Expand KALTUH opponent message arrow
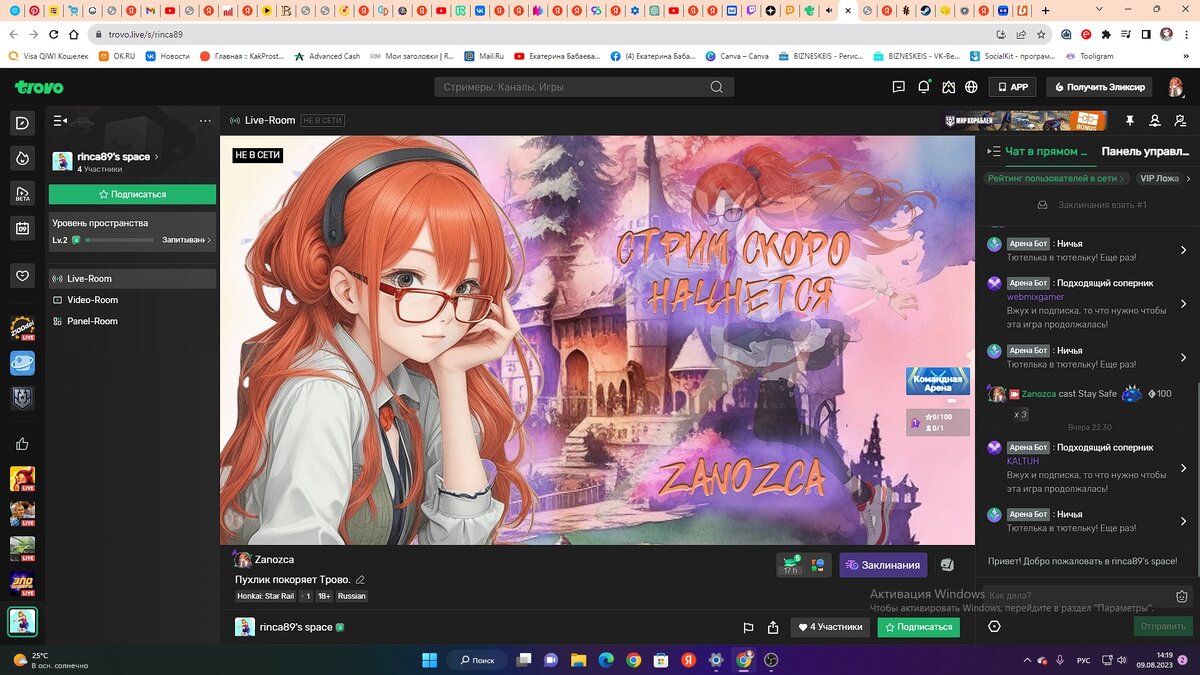Image resolution: width=1200 pixels, height=675 pixels. (x=1183, y=468)
